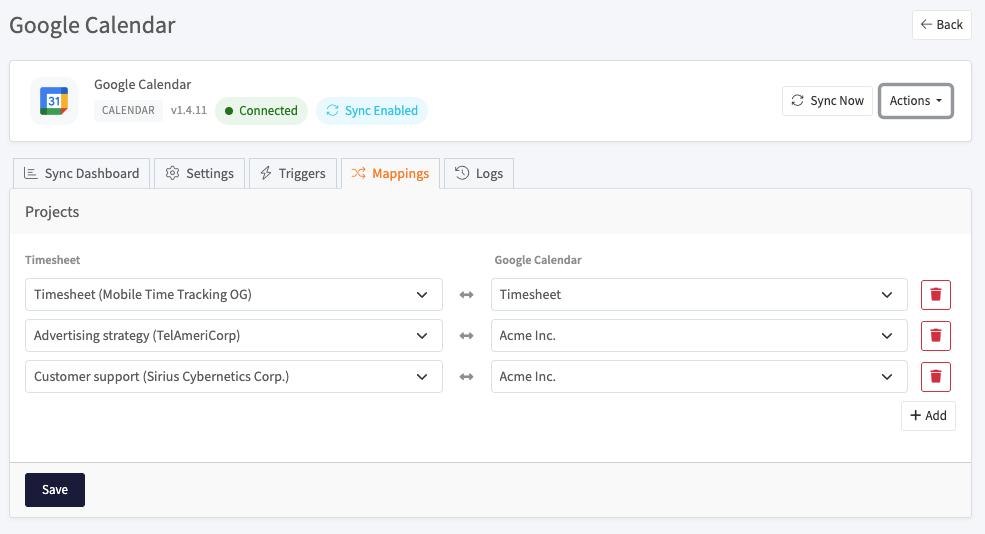The height and width of the screenshot is (534, 985).
Task: Delete the Timesheet (Mobile Time Tracking OG) mapping
Action: coord(935,295)
